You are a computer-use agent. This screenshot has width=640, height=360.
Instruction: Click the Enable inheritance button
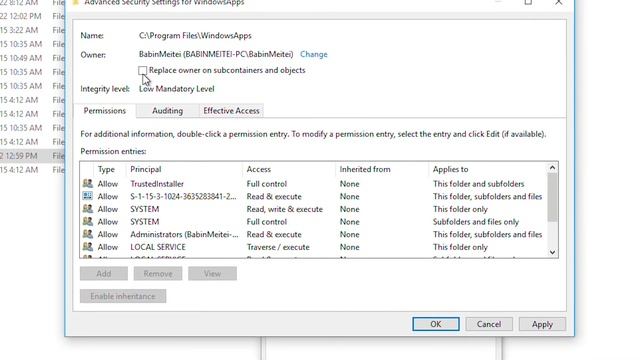[x=123, y=296]
